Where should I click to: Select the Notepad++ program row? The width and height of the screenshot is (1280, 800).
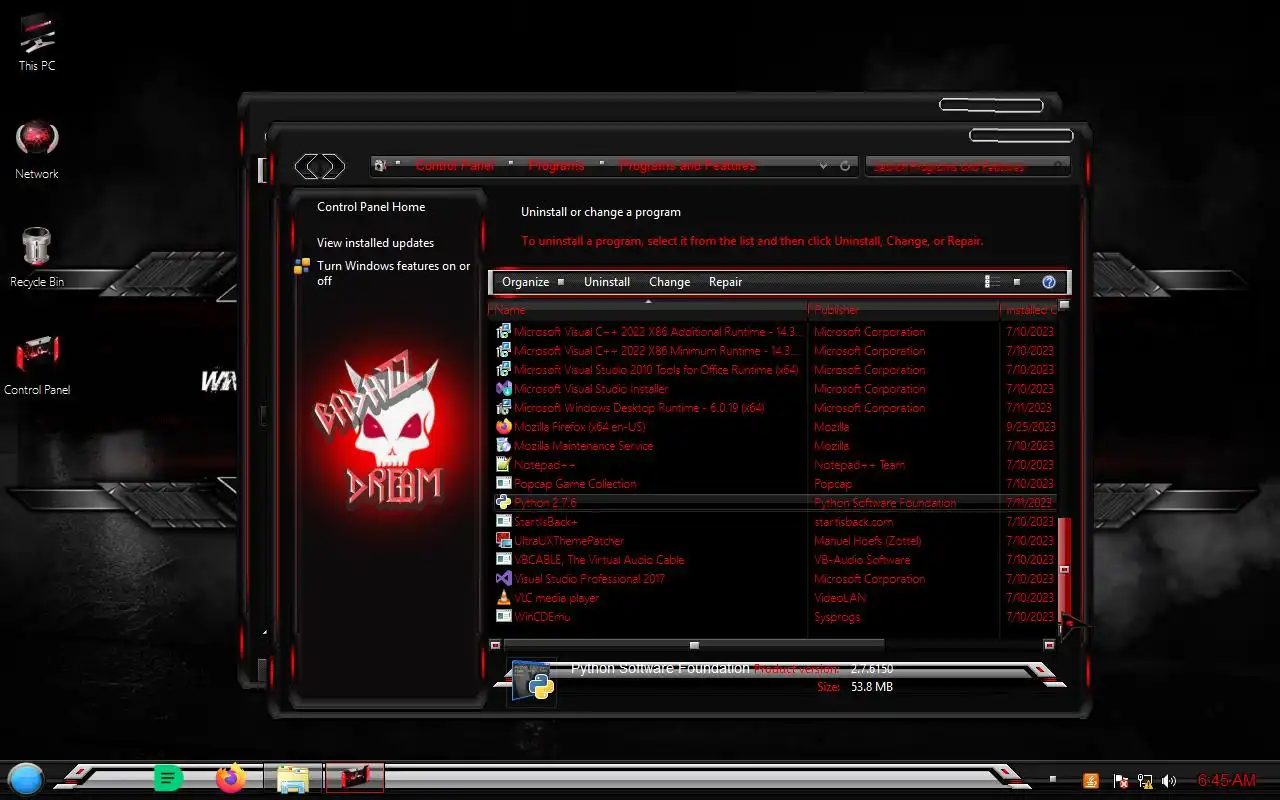[x=775, y=465]
